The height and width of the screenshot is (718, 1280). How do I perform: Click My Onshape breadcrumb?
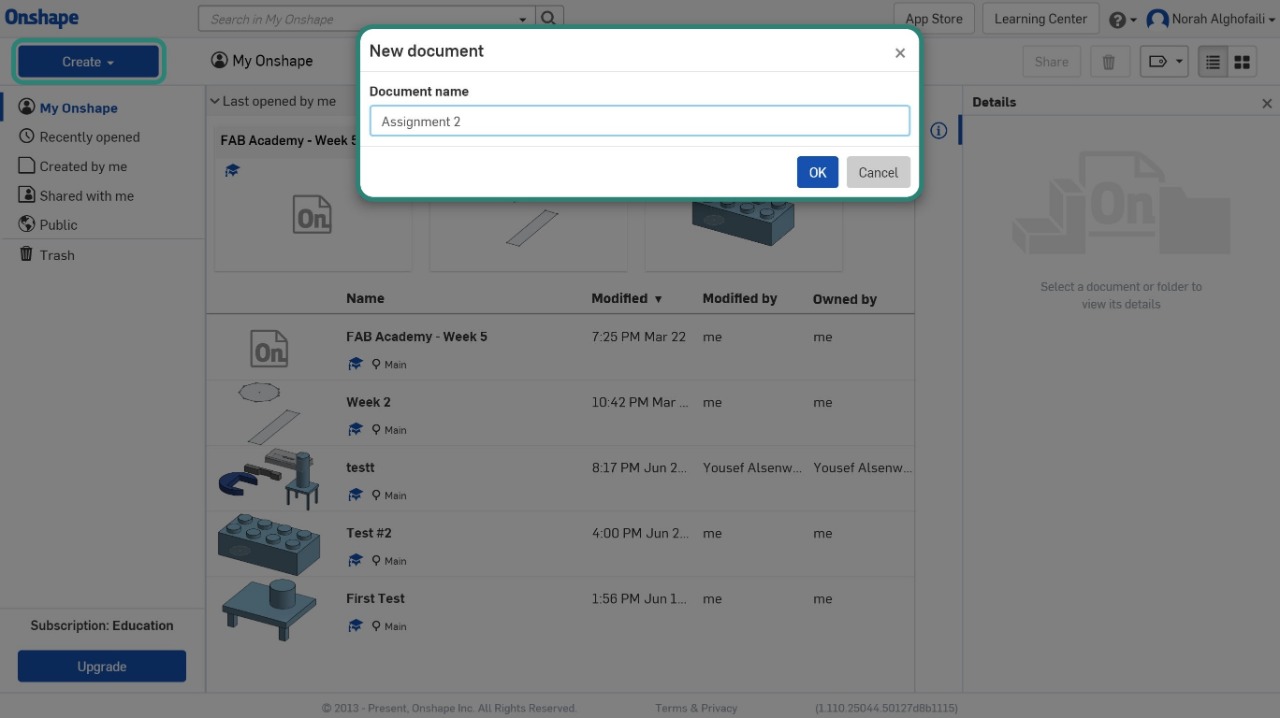coord(262,61)
